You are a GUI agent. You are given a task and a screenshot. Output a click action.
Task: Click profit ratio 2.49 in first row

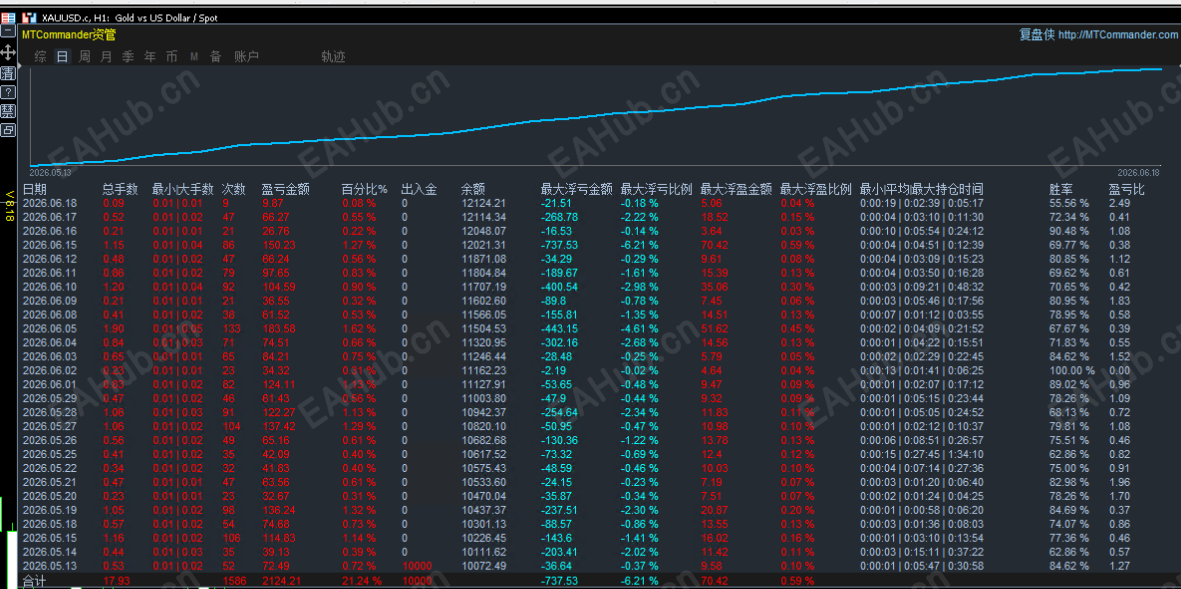[x=1119, y=203]
